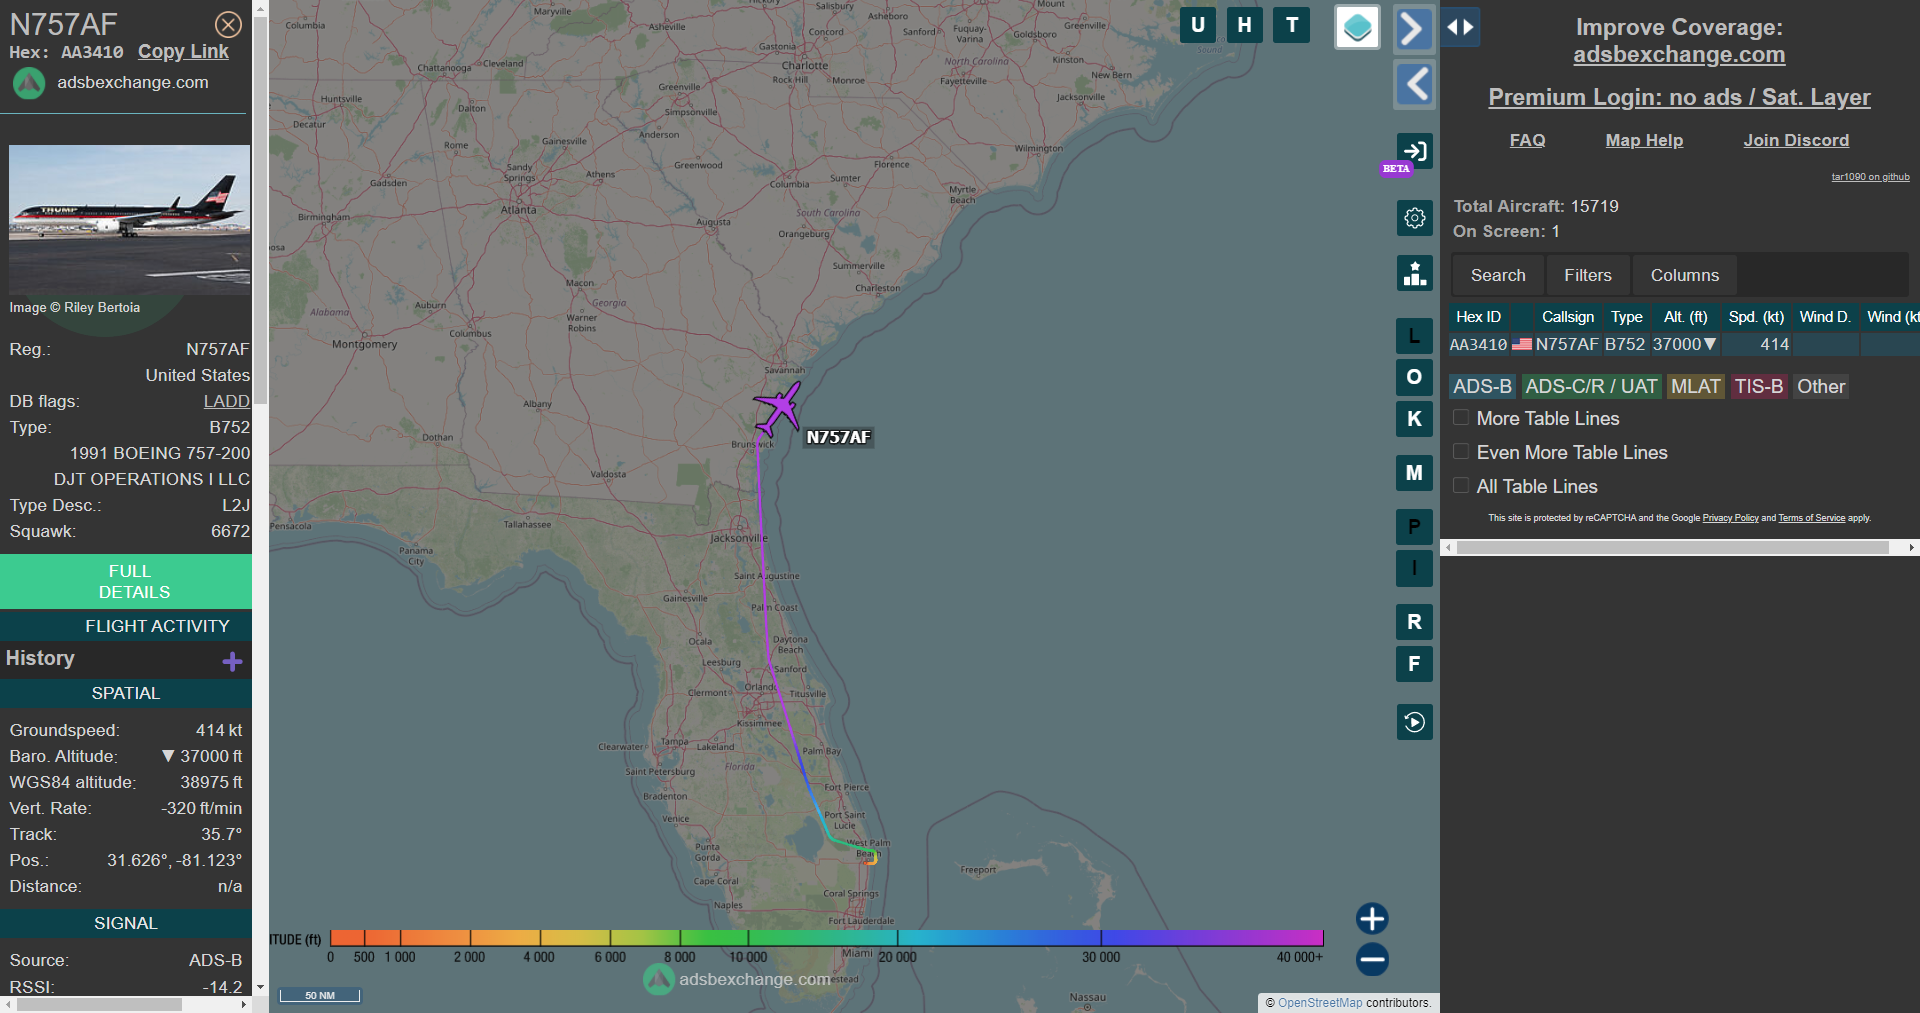Screen dimensions: 1920x1013
Task: Open the Terms of Service link
Action: click(1811, 518)
